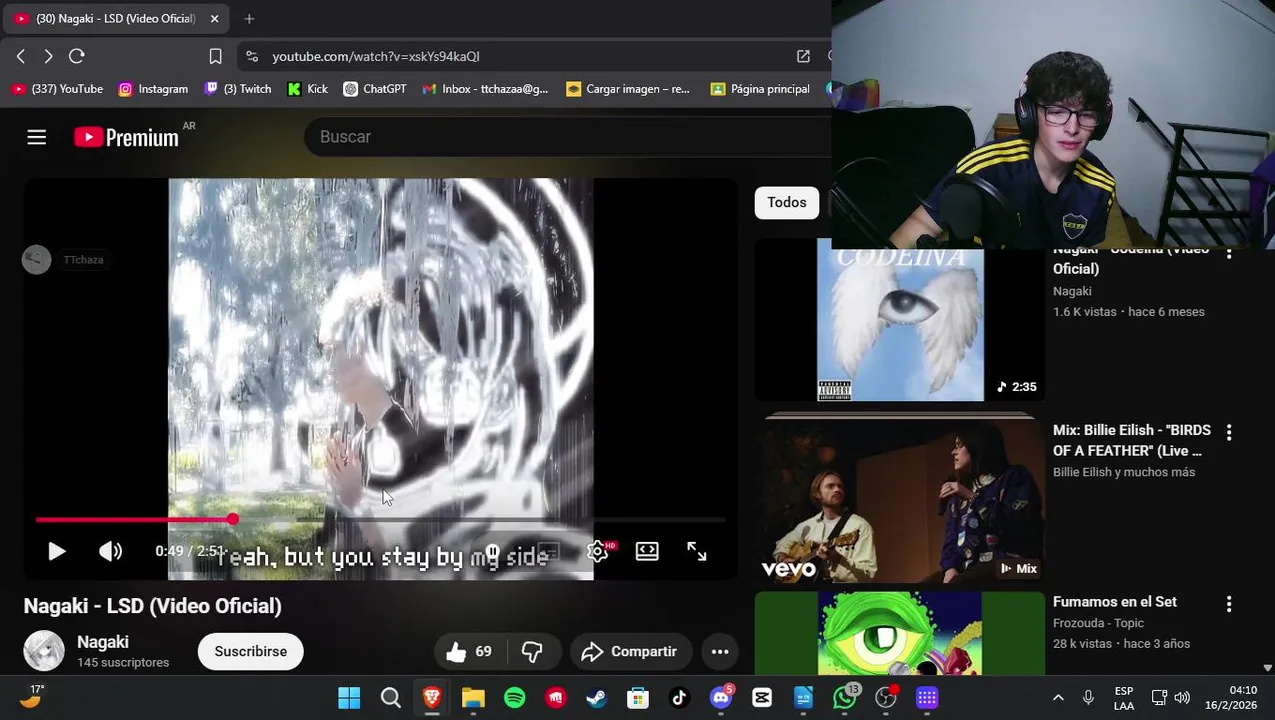Image resolution: width=1275 pixels, height=720 pixels.
Task: Open the YouTube bookmark
Action: point(58,89)
